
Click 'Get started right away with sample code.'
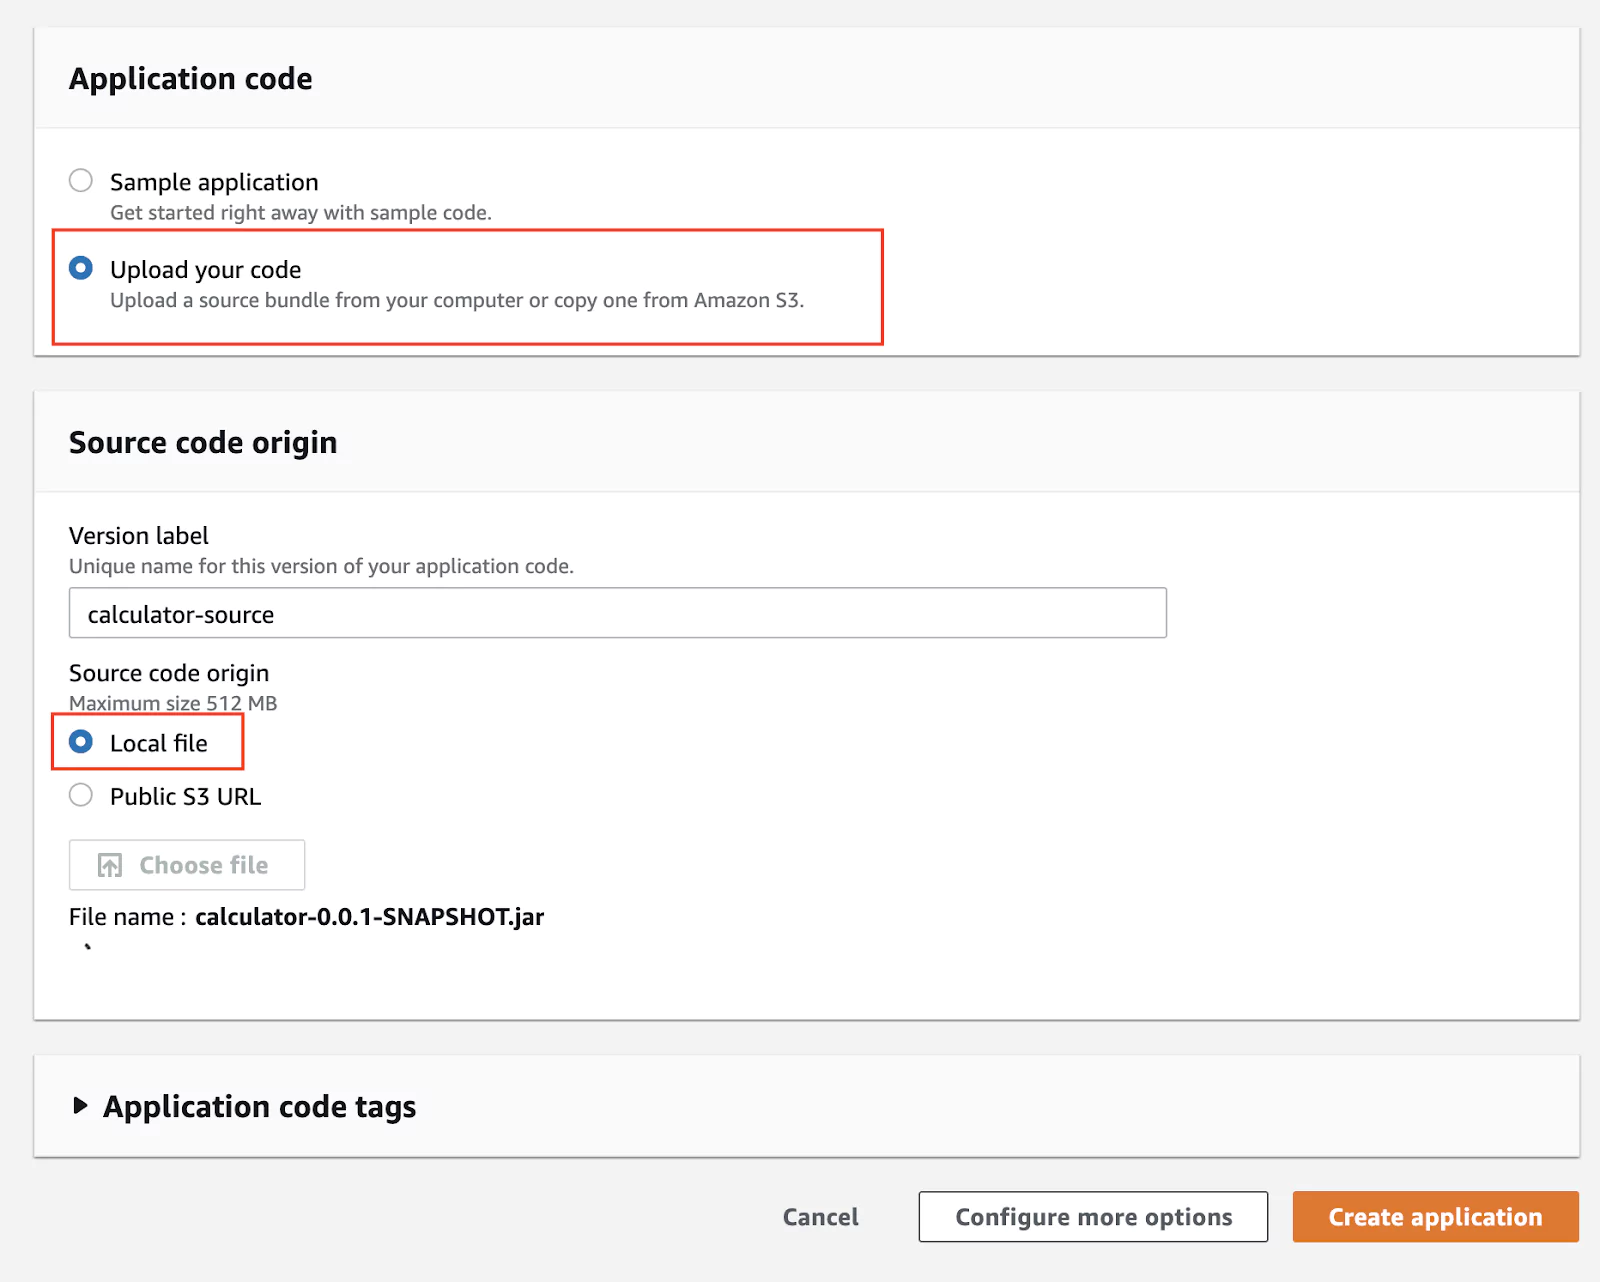coord(301,212)
